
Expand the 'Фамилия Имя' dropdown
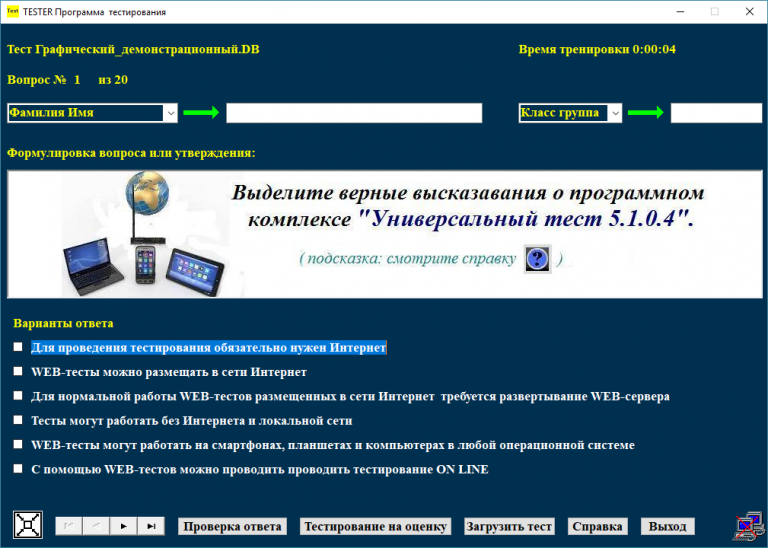[x=170, y=113]
